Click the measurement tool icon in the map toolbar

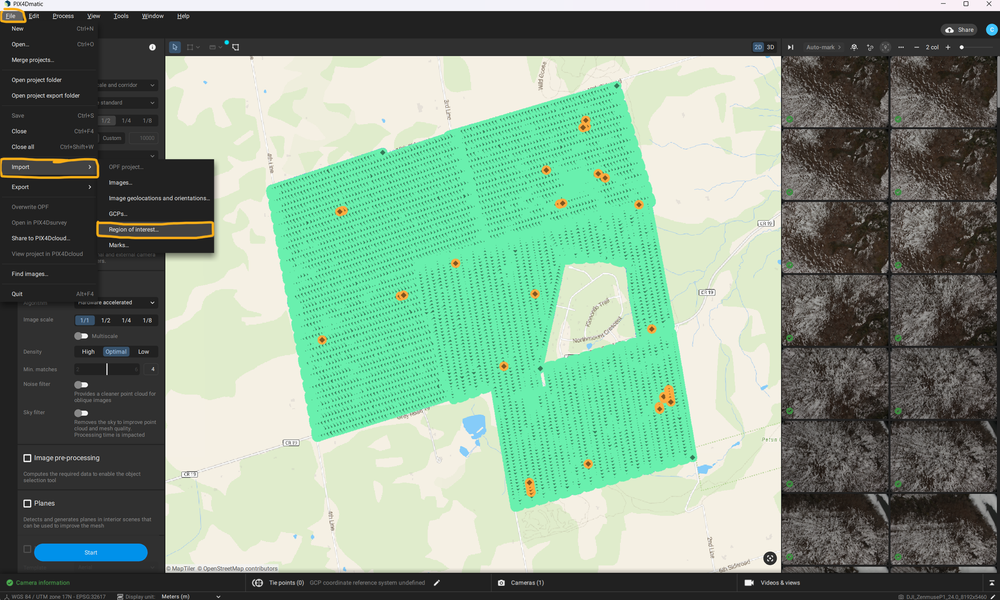(x=212, y=47)
